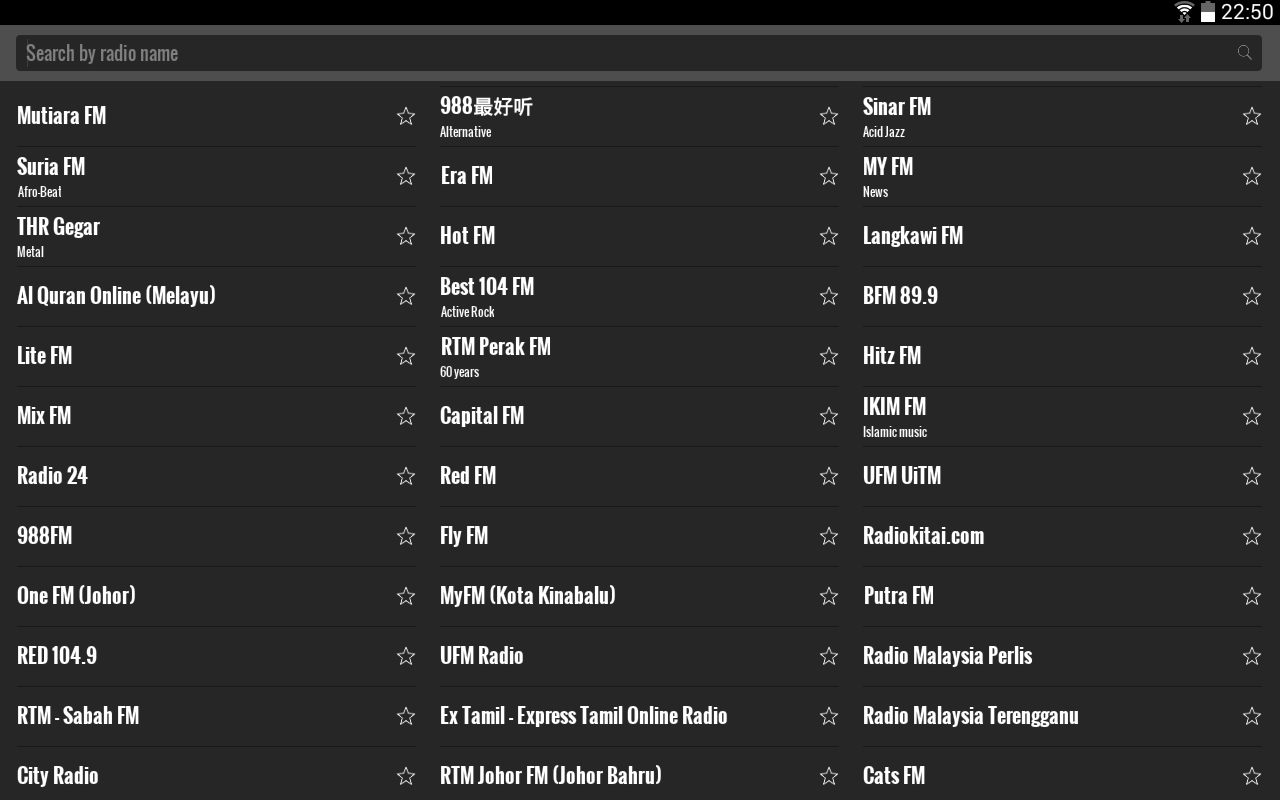Image resolution: width=1280 pixels, height=800 pixels.
Task: Select the Lite FM station name
Action: click(44, 356)
